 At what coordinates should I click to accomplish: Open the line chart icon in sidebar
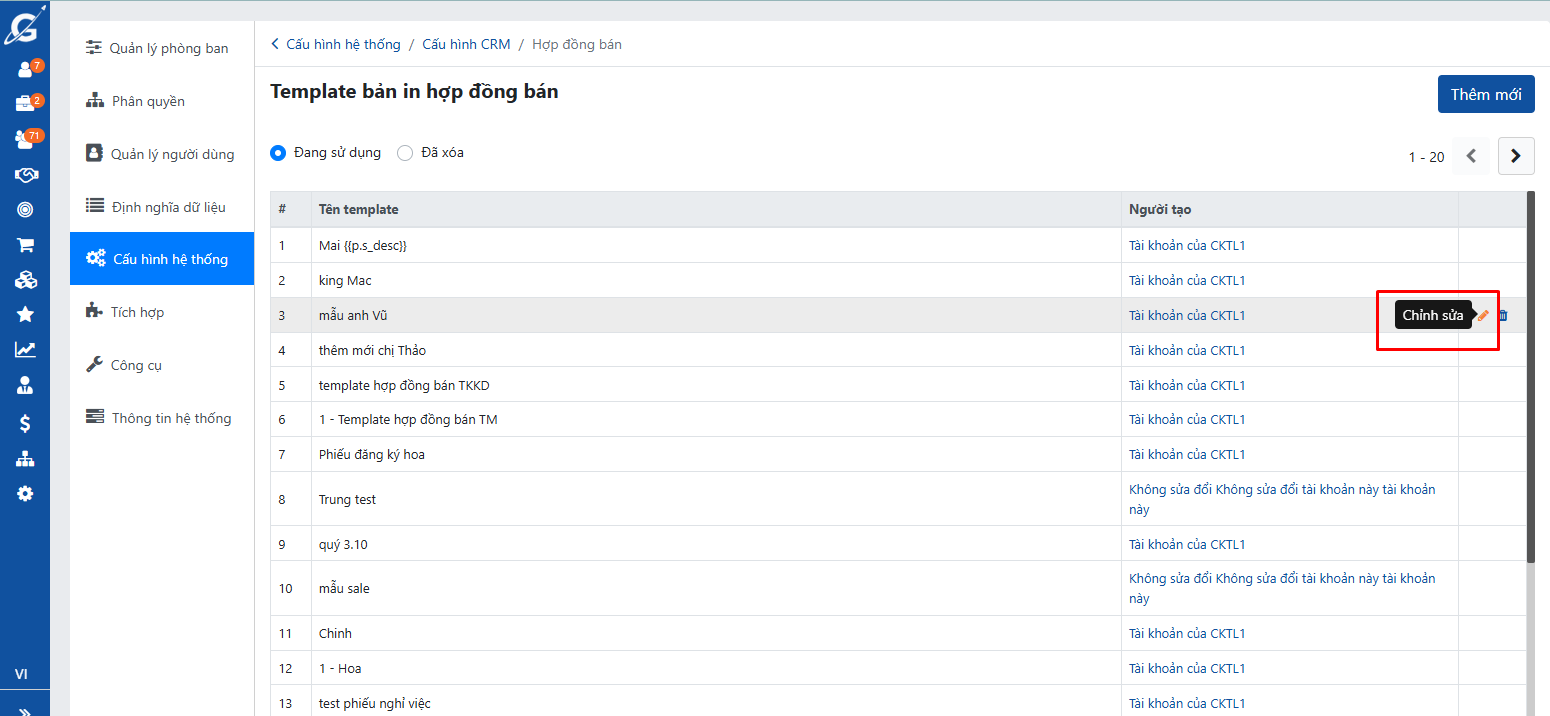[x=25, y=349]
